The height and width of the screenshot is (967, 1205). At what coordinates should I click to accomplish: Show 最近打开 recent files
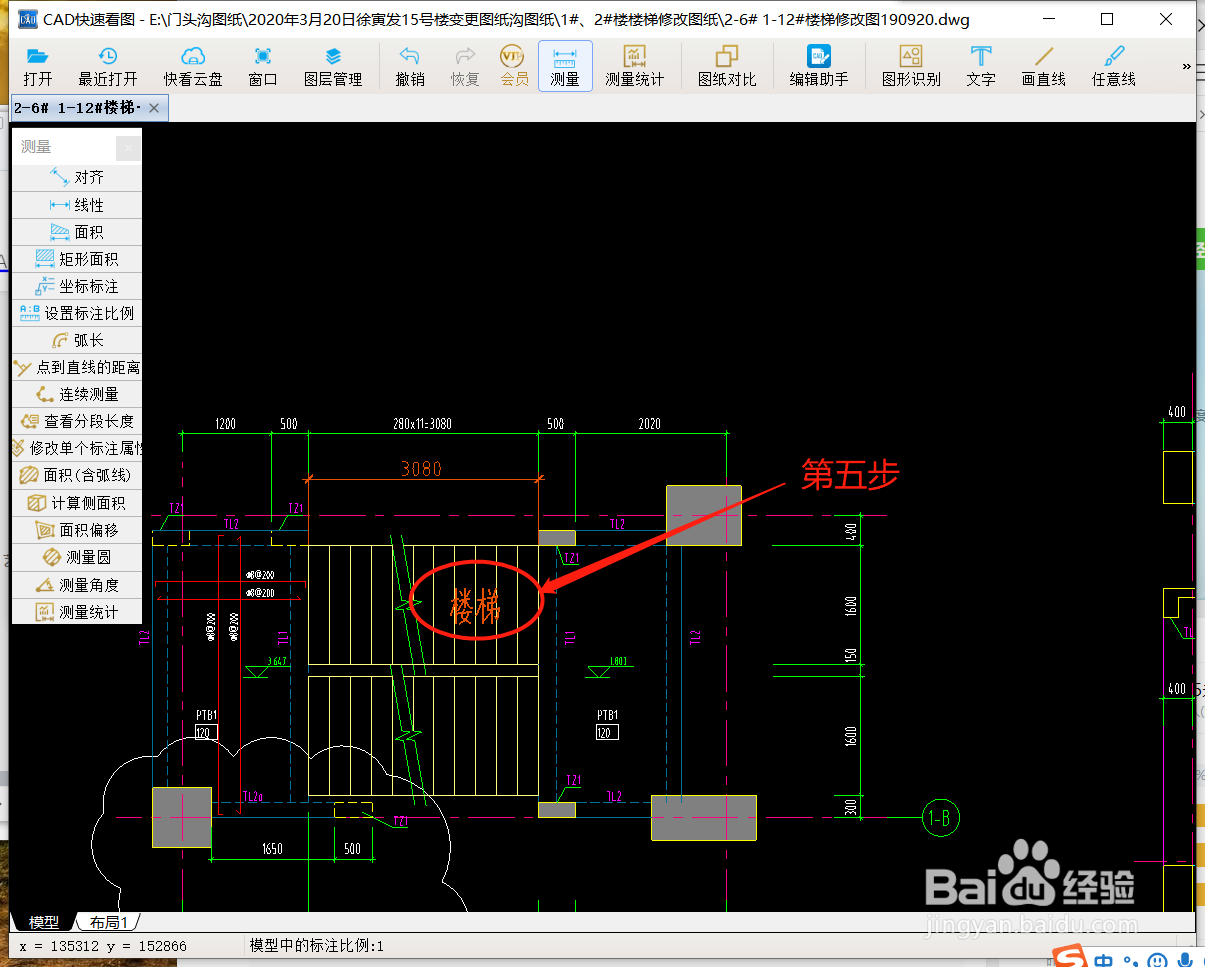pyautogui.click(x=108, y=67)
